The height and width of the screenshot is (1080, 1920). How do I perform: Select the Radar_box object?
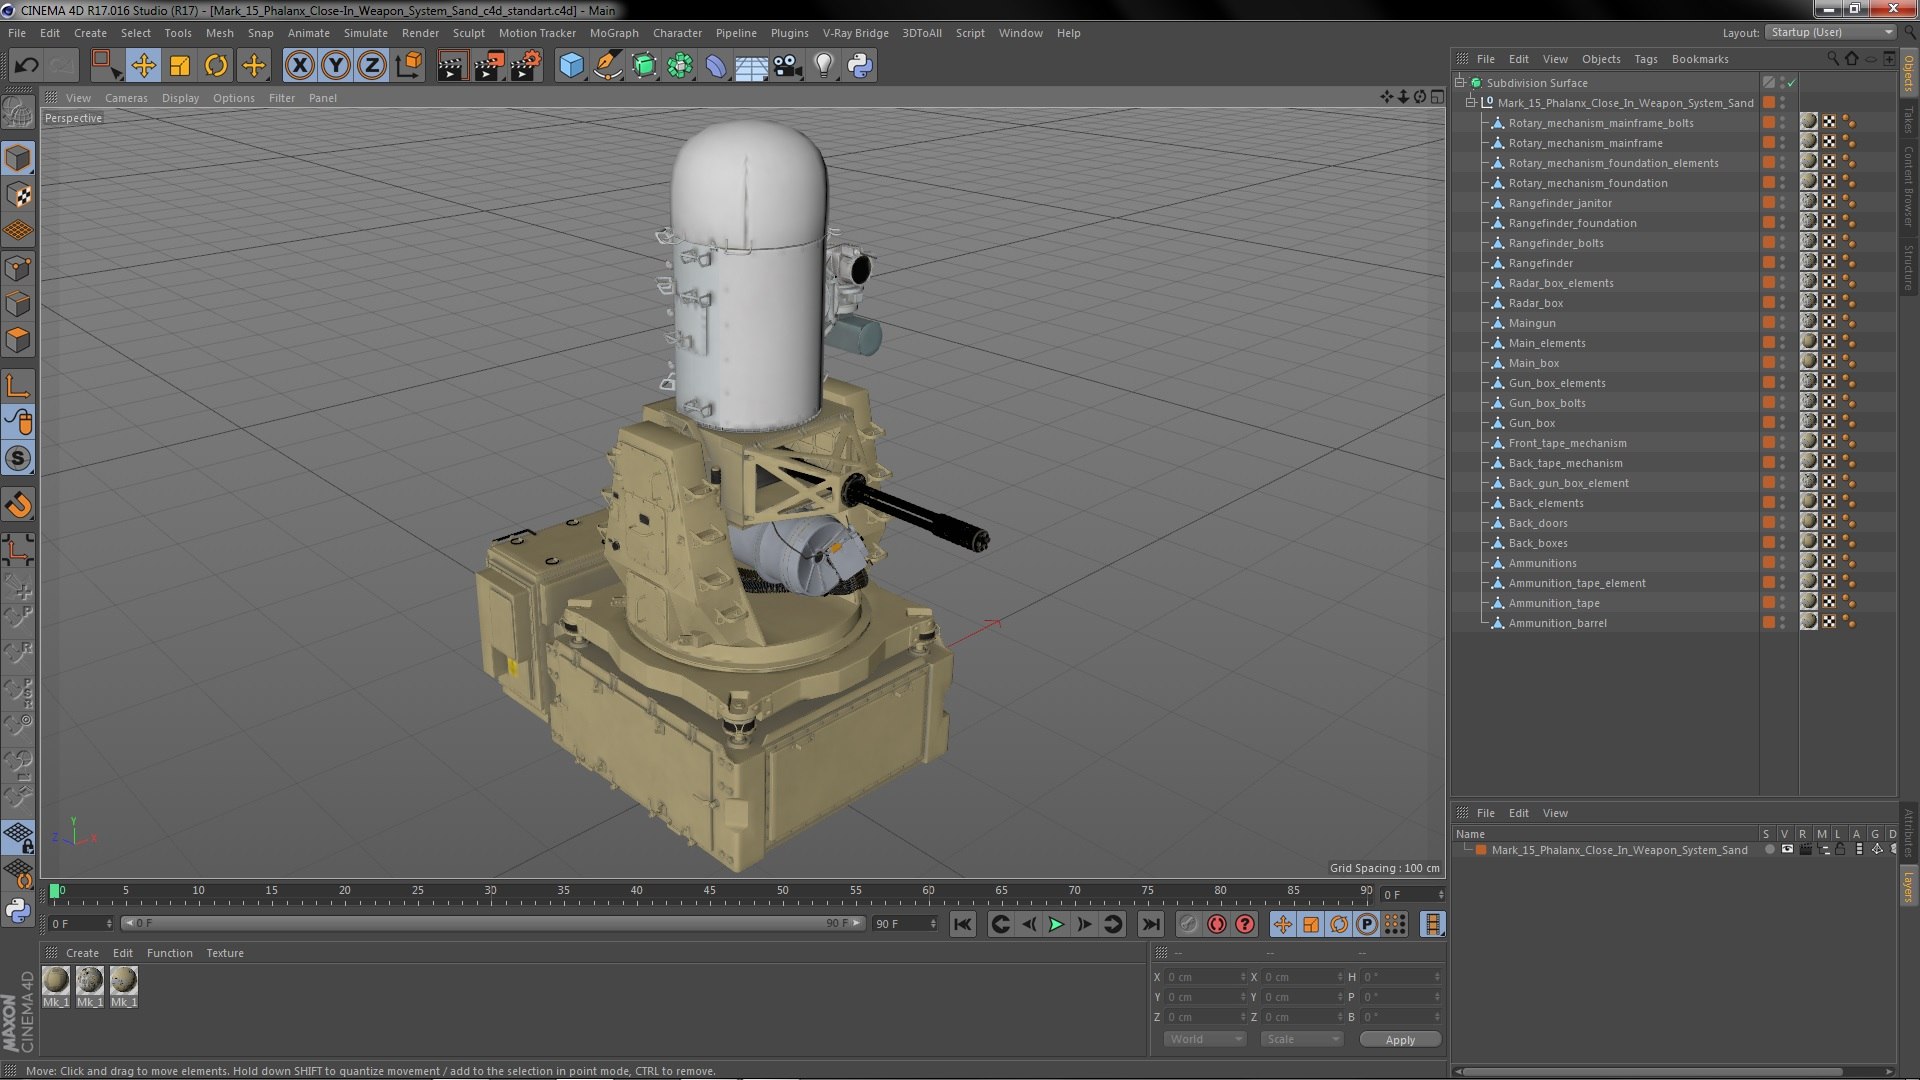1535,303
